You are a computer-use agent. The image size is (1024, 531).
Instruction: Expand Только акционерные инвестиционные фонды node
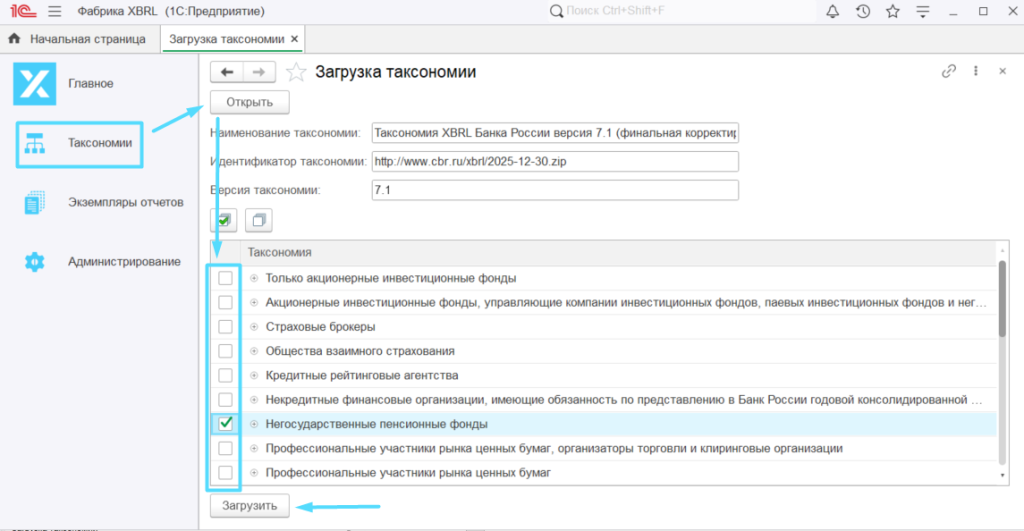coord(254,278)
